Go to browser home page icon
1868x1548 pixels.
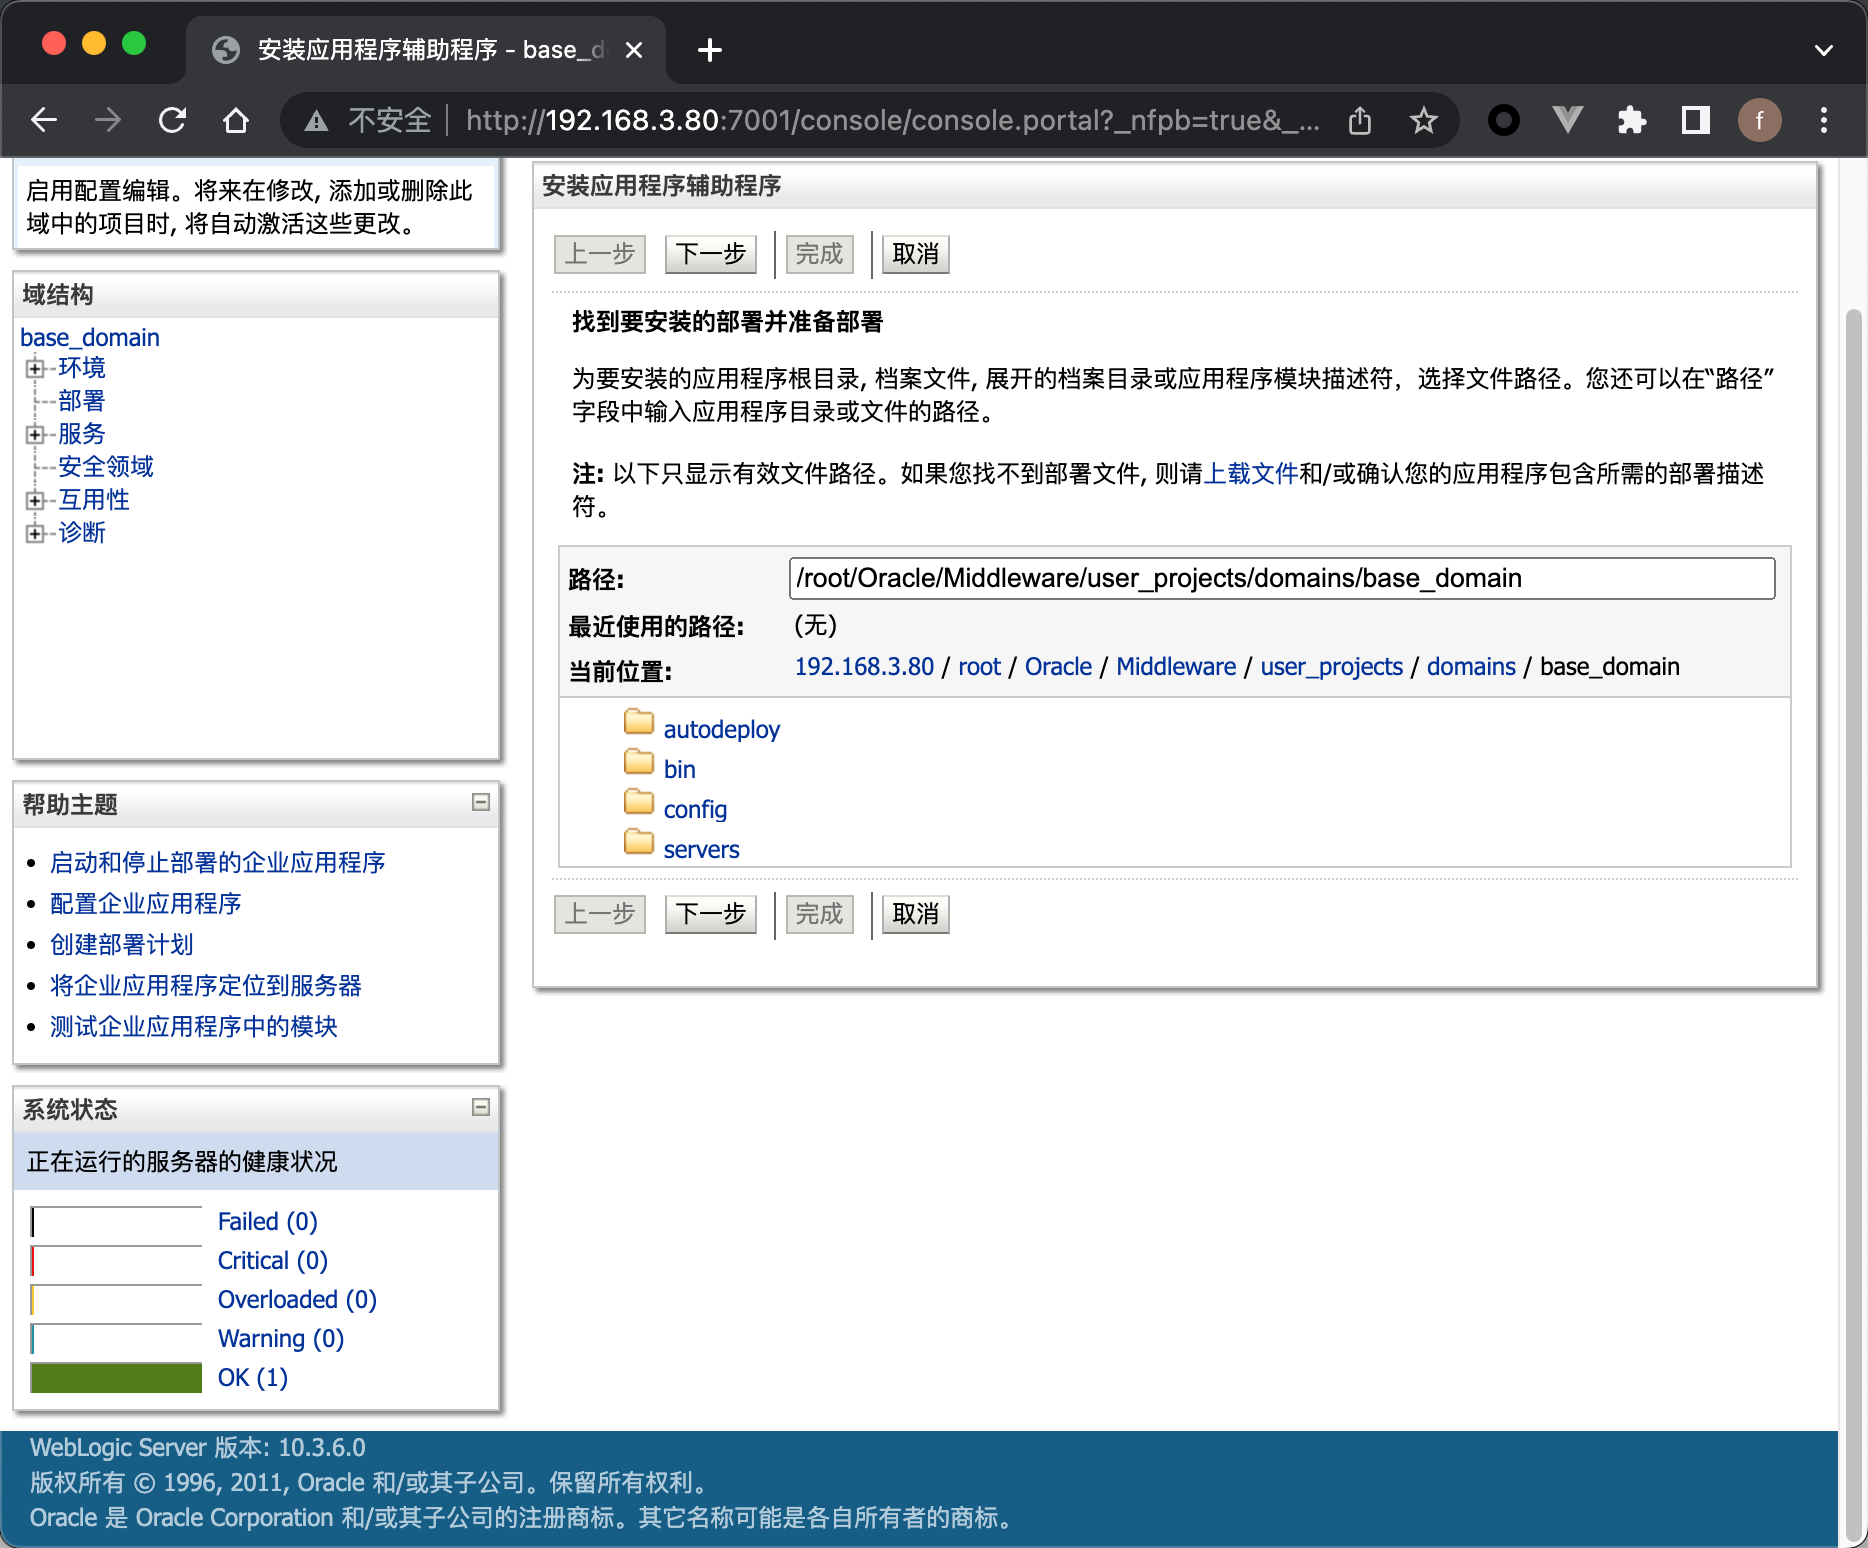(x=236, y=121)
